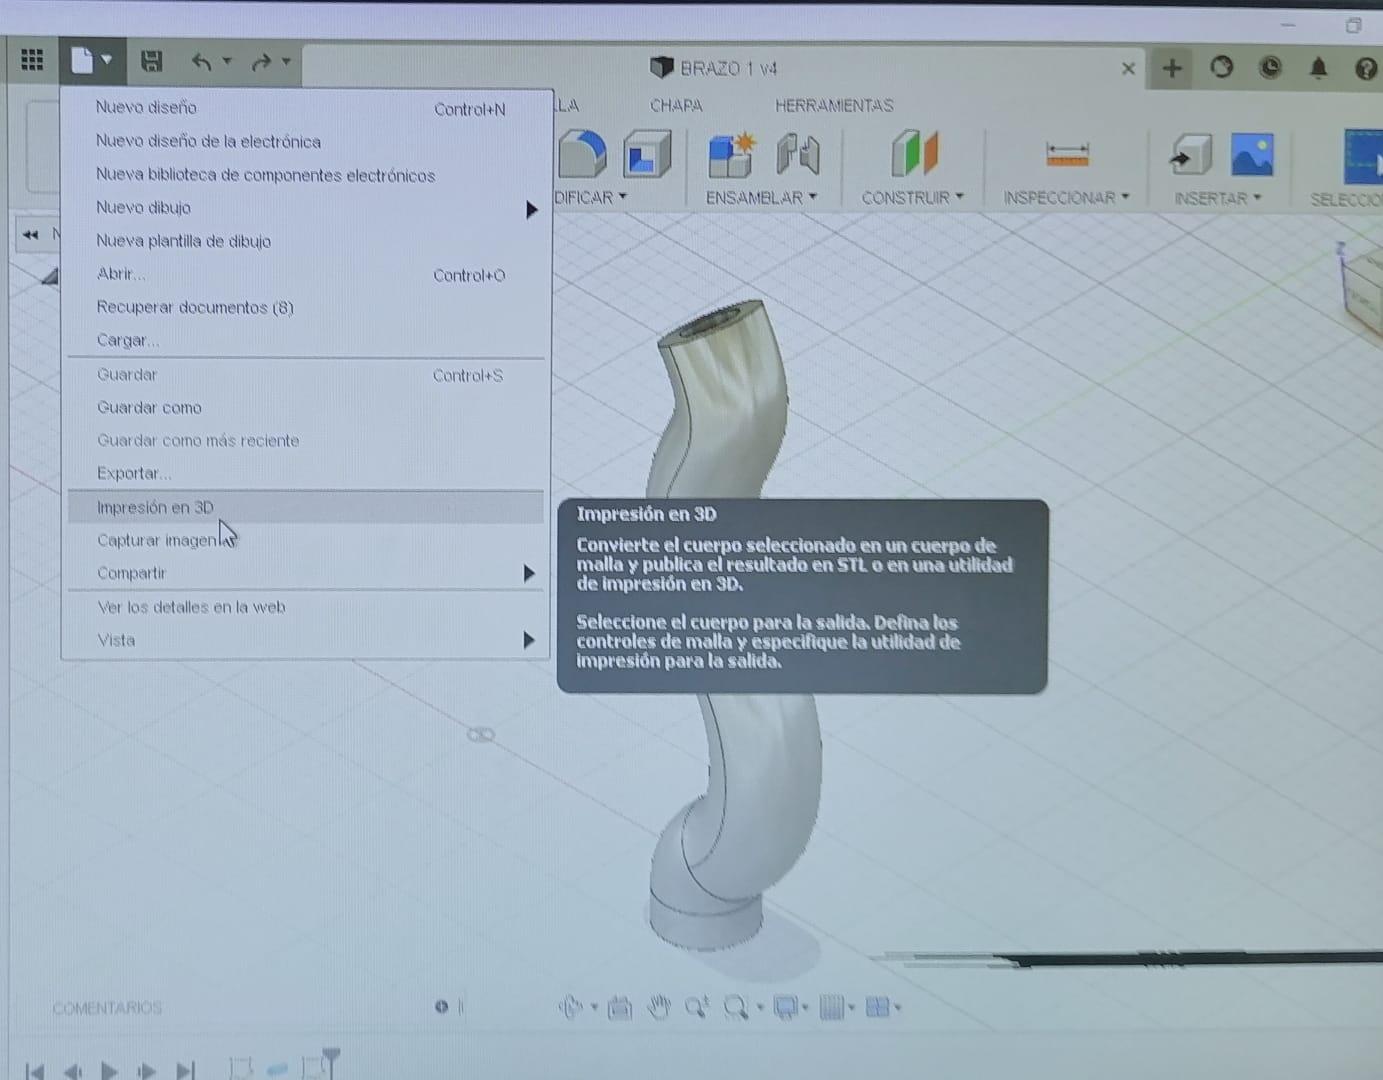Choose Capturar imagen menu item

[x=306, y=540]
